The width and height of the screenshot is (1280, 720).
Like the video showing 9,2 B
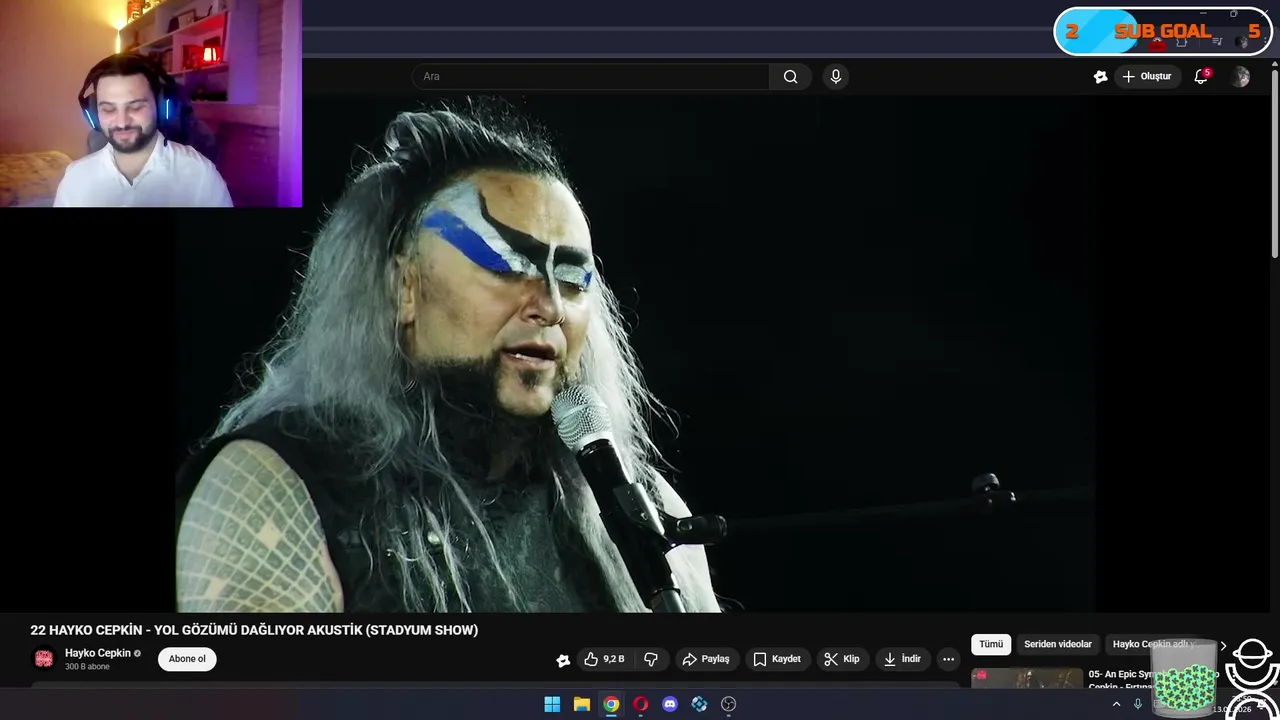(x=605, y=659)
